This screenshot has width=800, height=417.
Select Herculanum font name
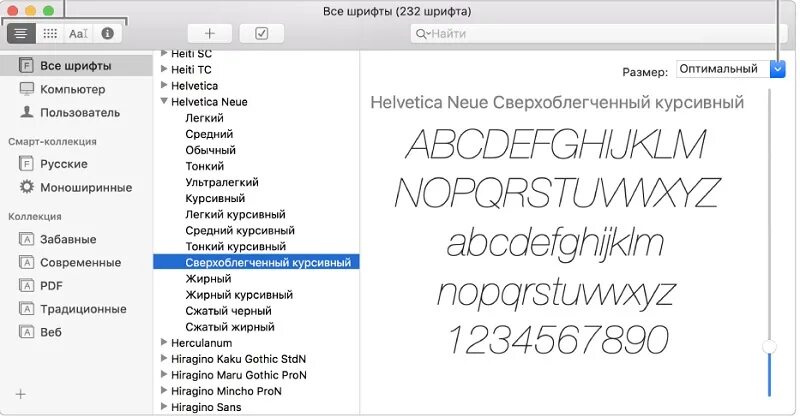[x=202, y=343]
